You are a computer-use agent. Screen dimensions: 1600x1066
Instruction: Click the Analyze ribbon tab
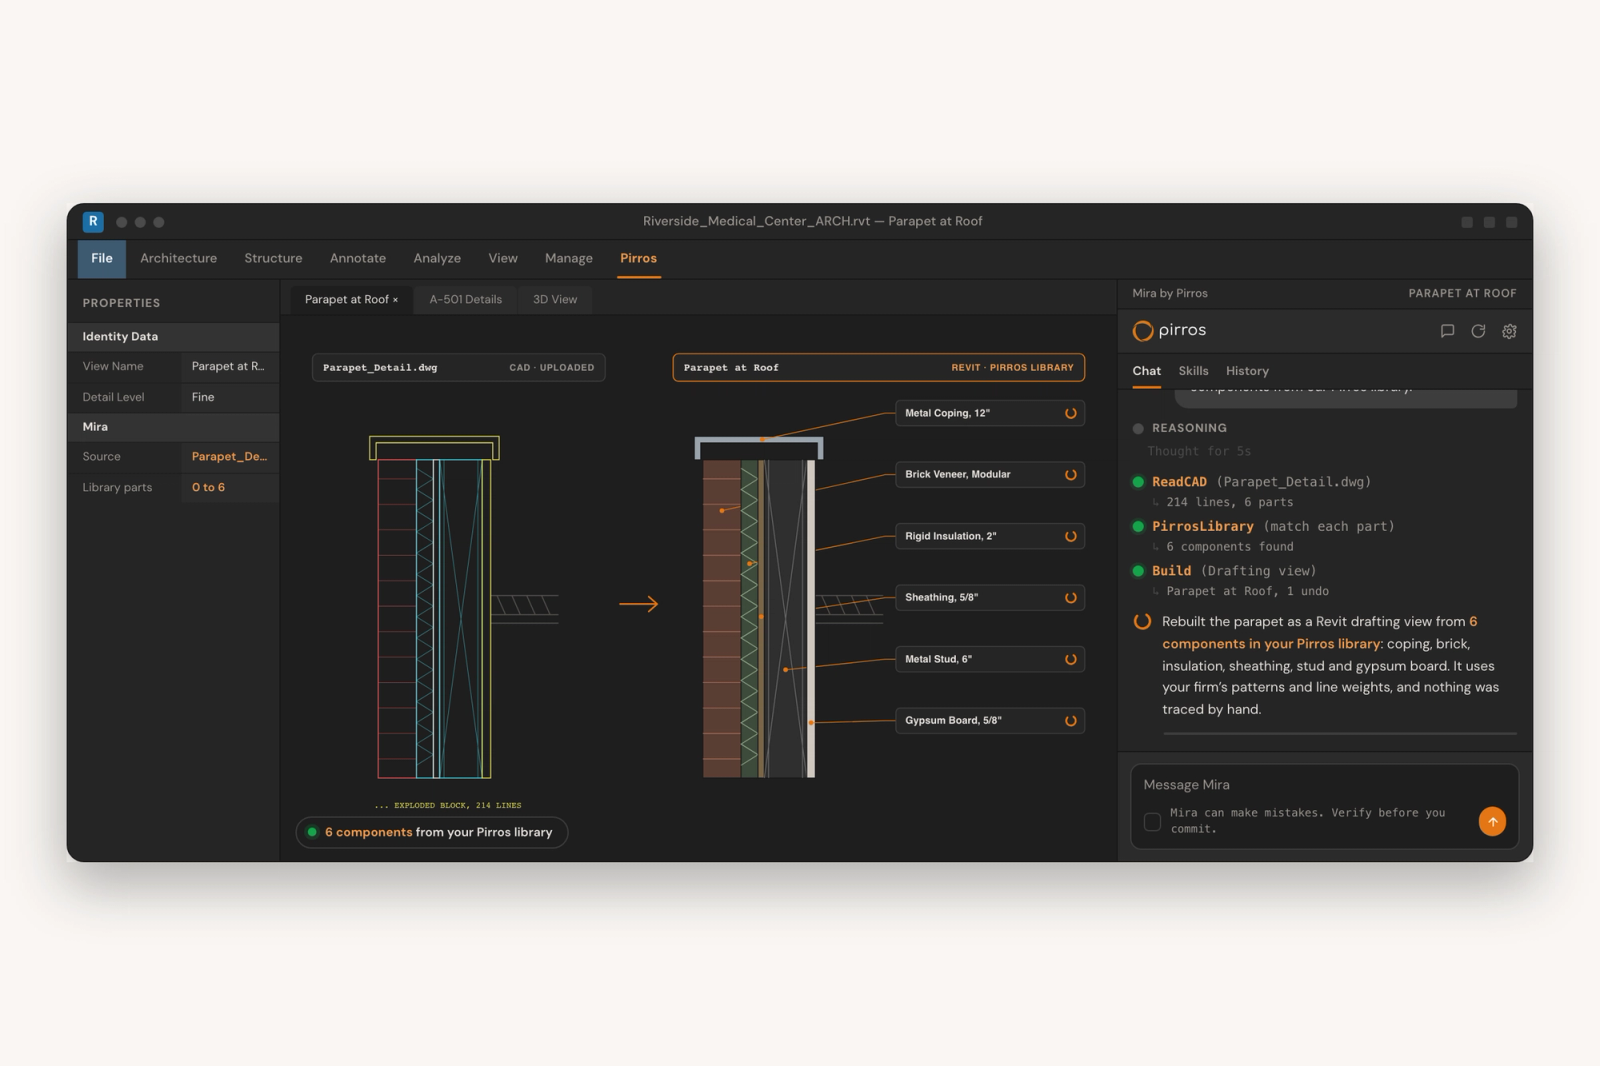(437, 258)
